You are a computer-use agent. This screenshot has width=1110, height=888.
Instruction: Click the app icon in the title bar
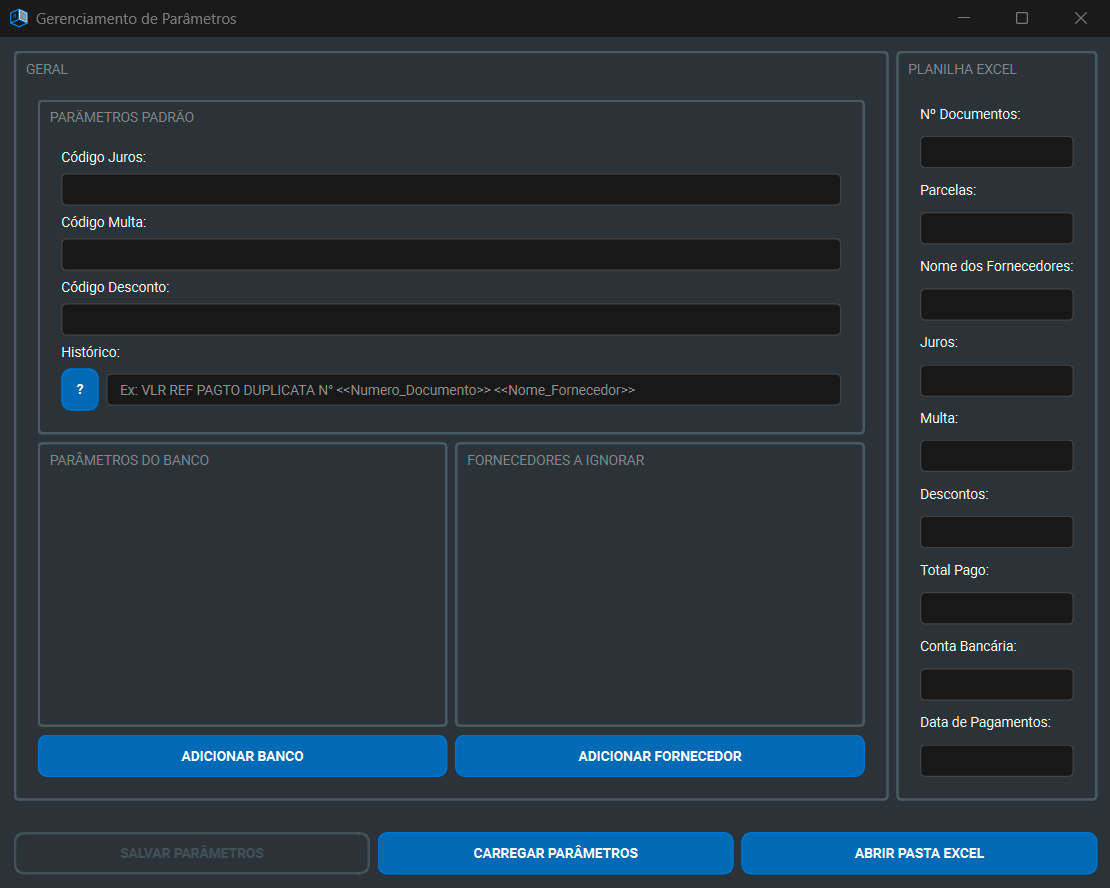18,18
